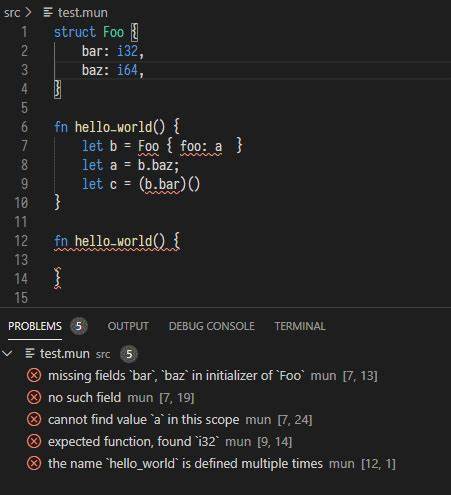451x495 pixels.
Task: Click the underlined 'Foo' on line 7
Action: pos(148,146)
